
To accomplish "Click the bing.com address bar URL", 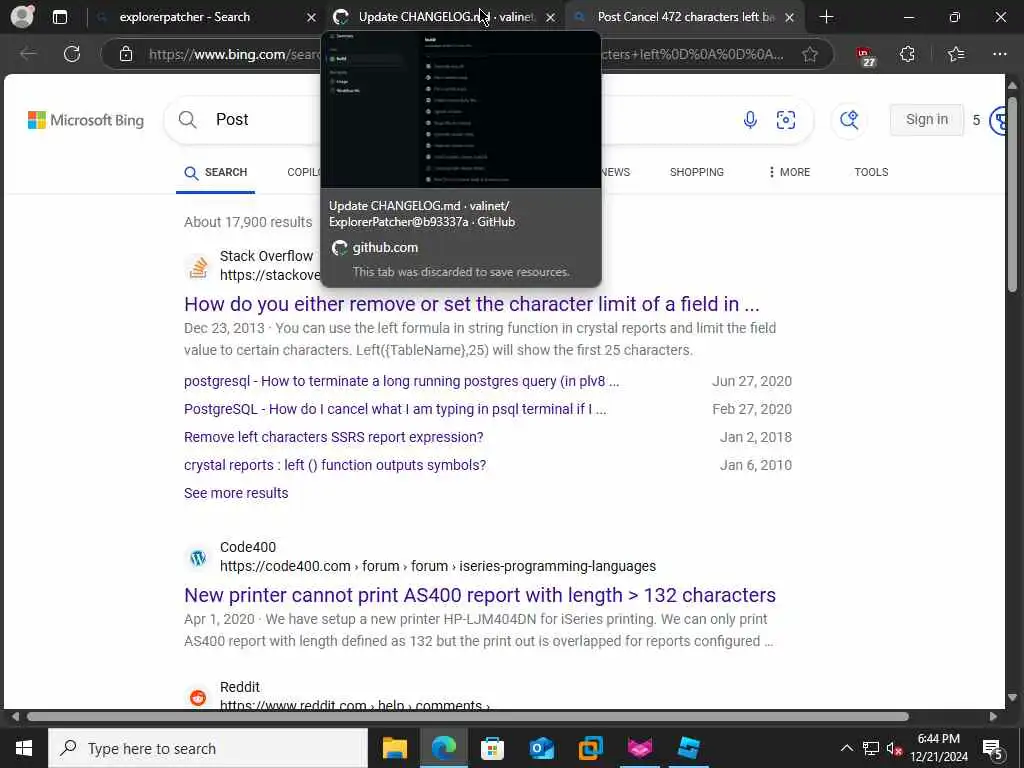I will click(x=235, y=54).
